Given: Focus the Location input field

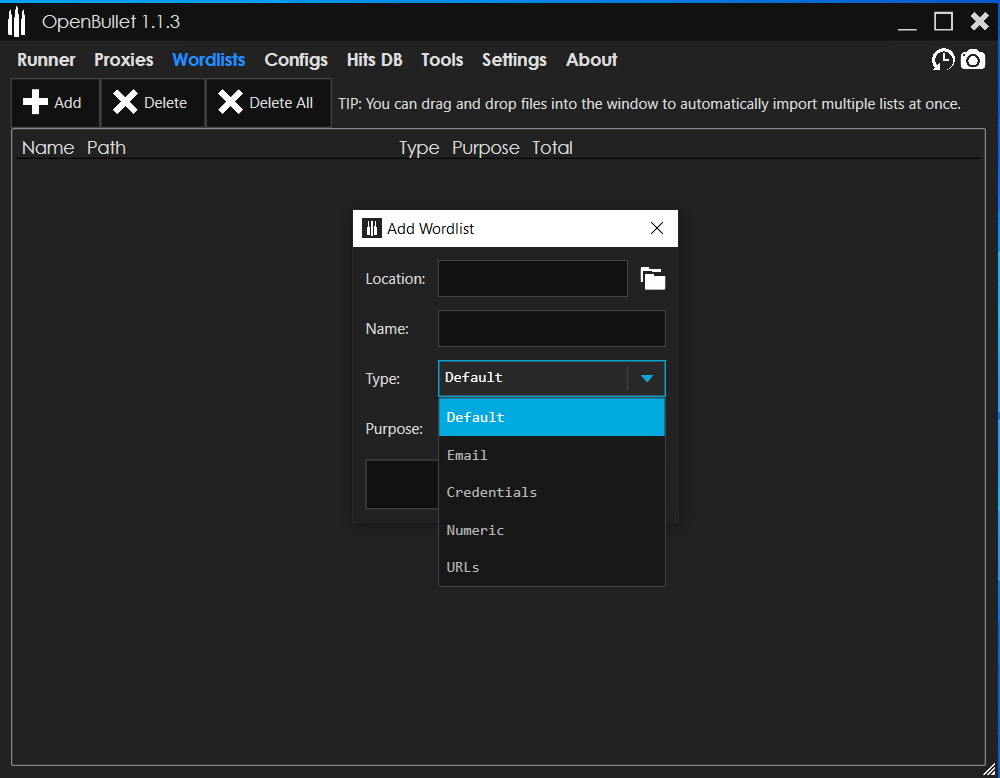Looking at the screenshot, I should 533,278.
